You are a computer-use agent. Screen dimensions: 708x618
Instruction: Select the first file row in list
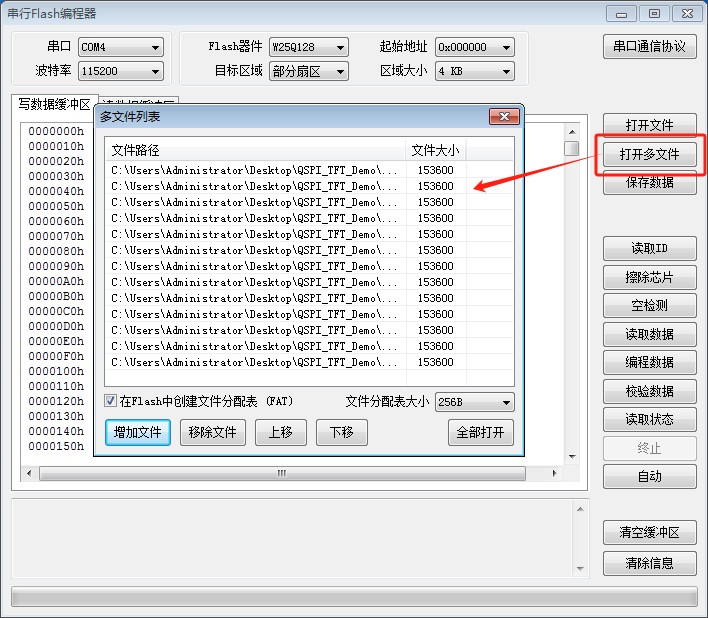[x=309, y=170]
